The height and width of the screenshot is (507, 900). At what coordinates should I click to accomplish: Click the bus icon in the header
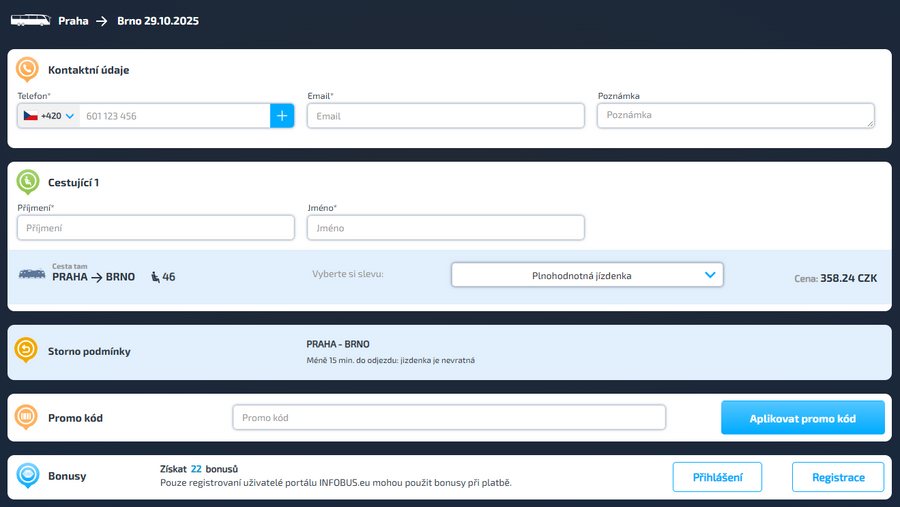coord(29,20)
